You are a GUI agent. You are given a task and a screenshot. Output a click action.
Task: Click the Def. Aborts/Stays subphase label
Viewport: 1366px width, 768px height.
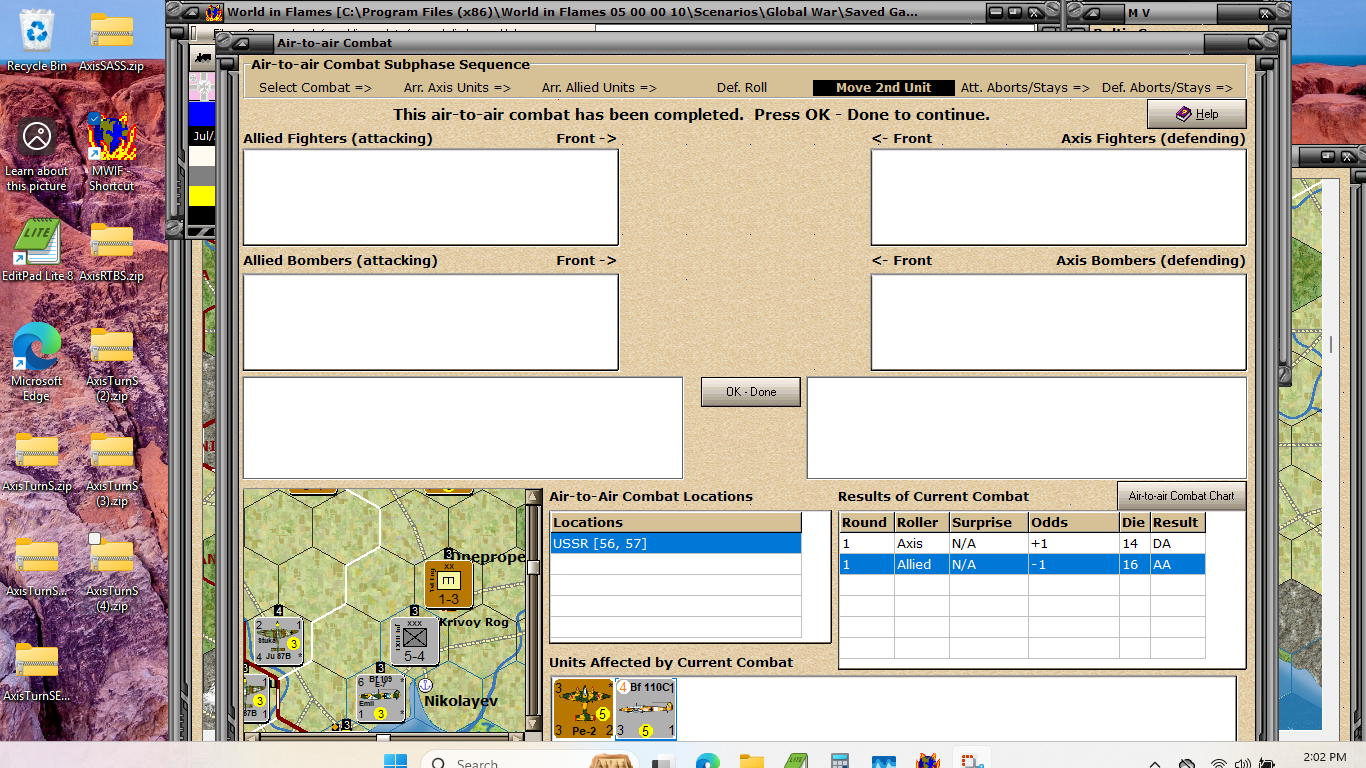(x=1167, y=87)
